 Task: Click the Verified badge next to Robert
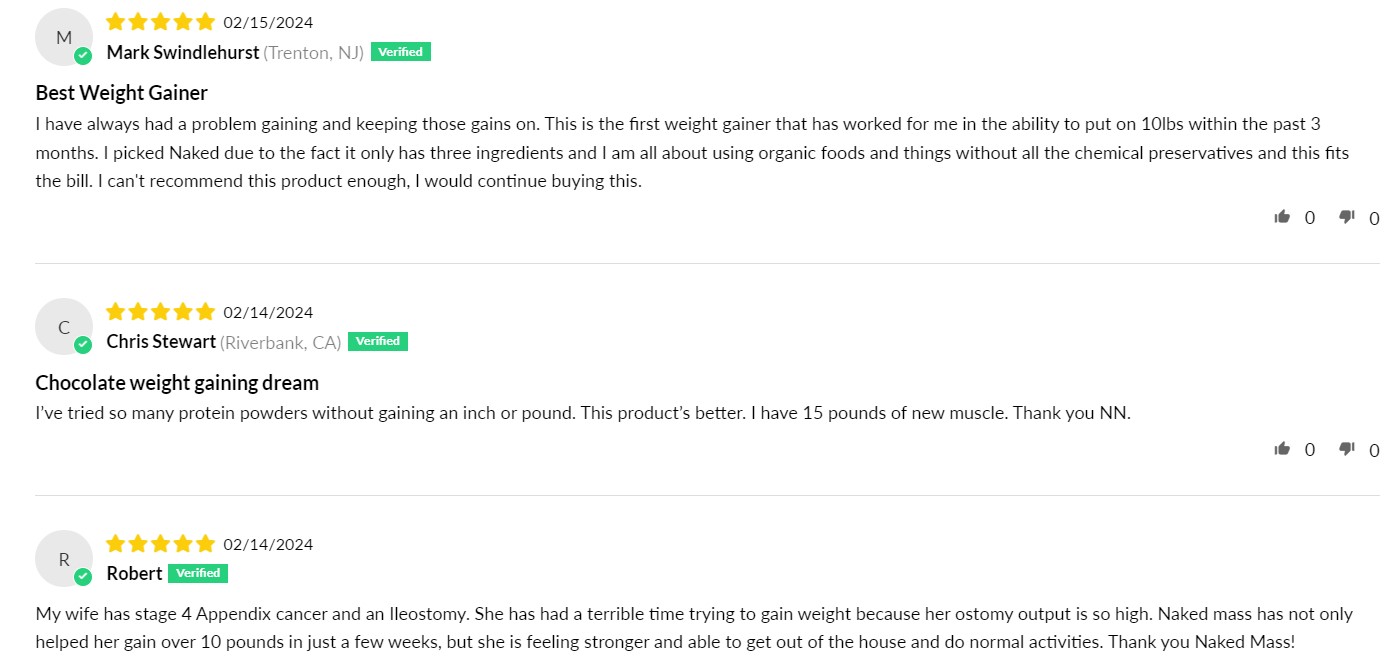pyautogui.click(x=198, y=573)
